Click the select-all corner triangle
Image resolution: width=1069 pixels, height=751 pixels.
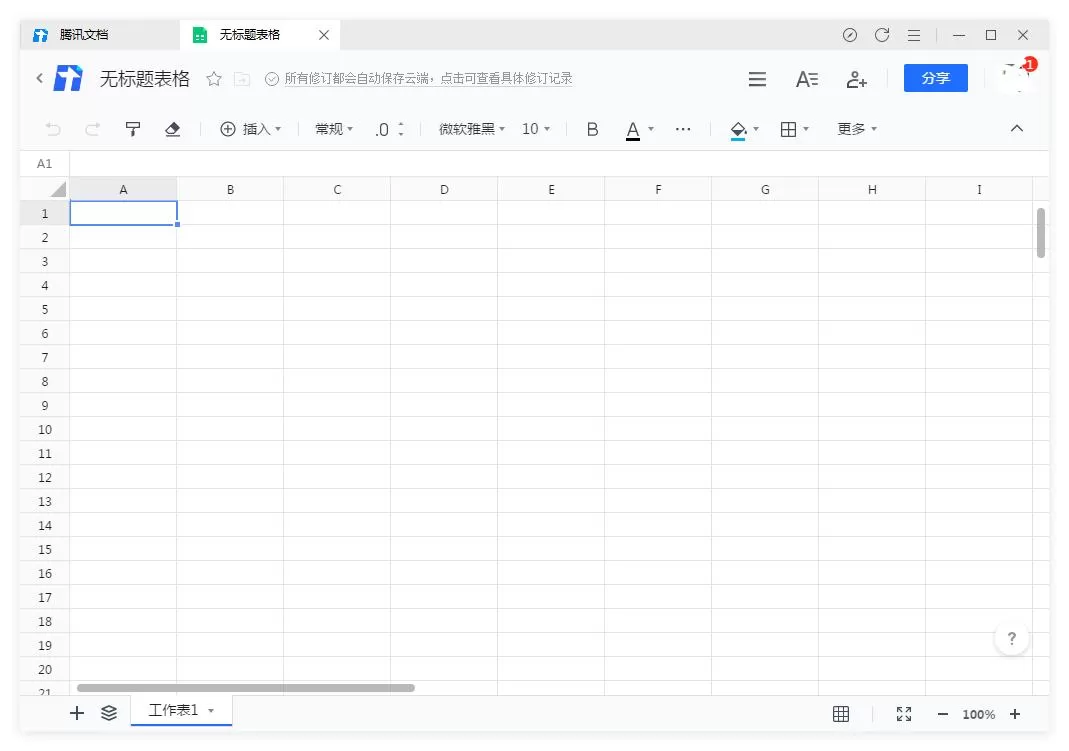(x=59, y=189)
